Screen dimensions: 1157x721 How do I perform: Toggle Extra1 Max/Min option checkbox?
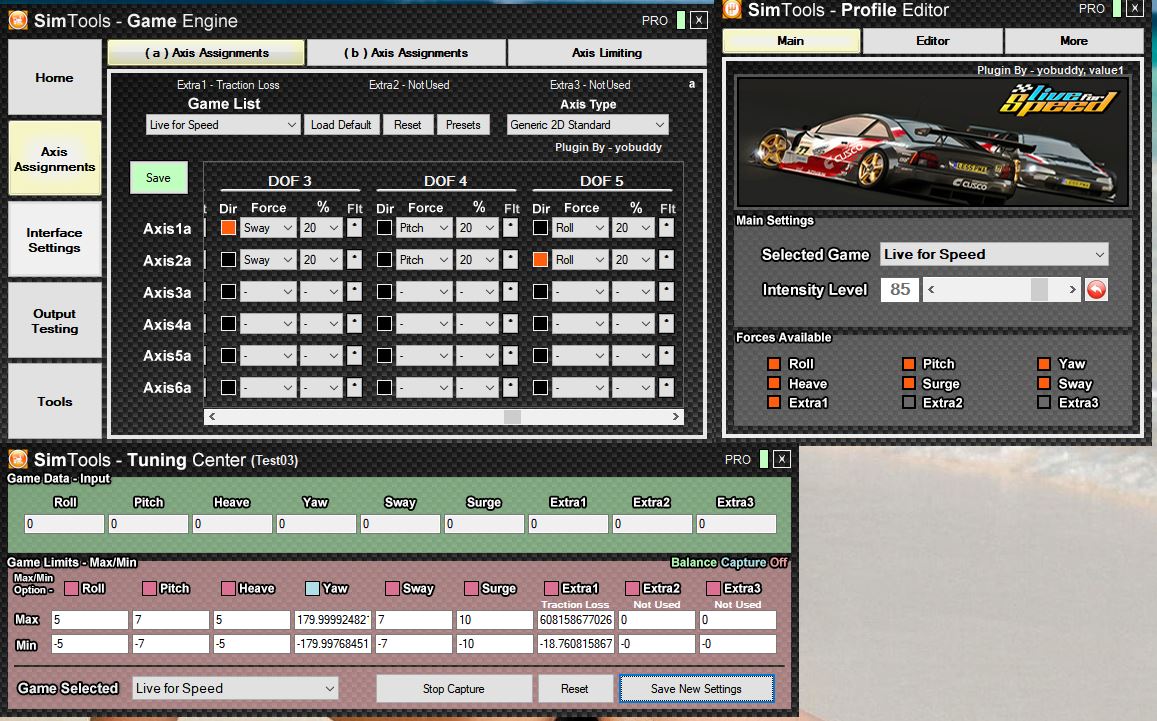coord(551,588)
